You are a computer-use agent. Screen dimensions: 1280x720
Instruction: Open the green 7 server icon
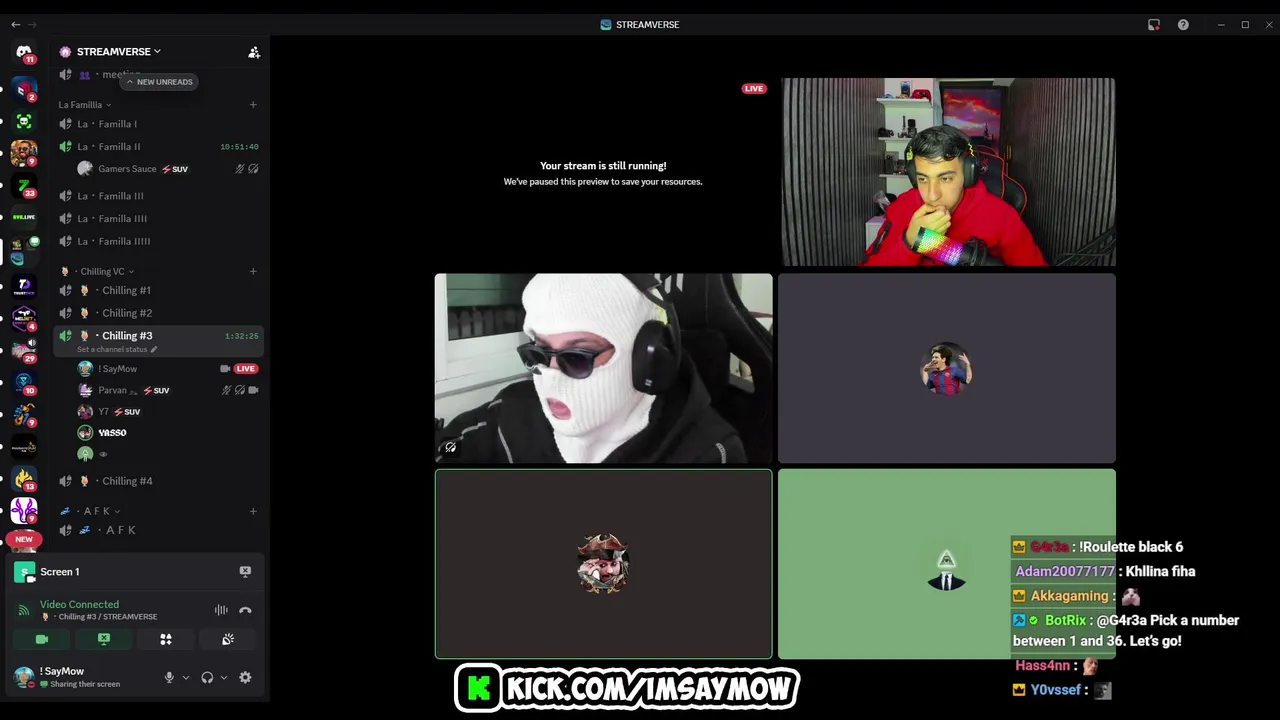click(24, 186)
